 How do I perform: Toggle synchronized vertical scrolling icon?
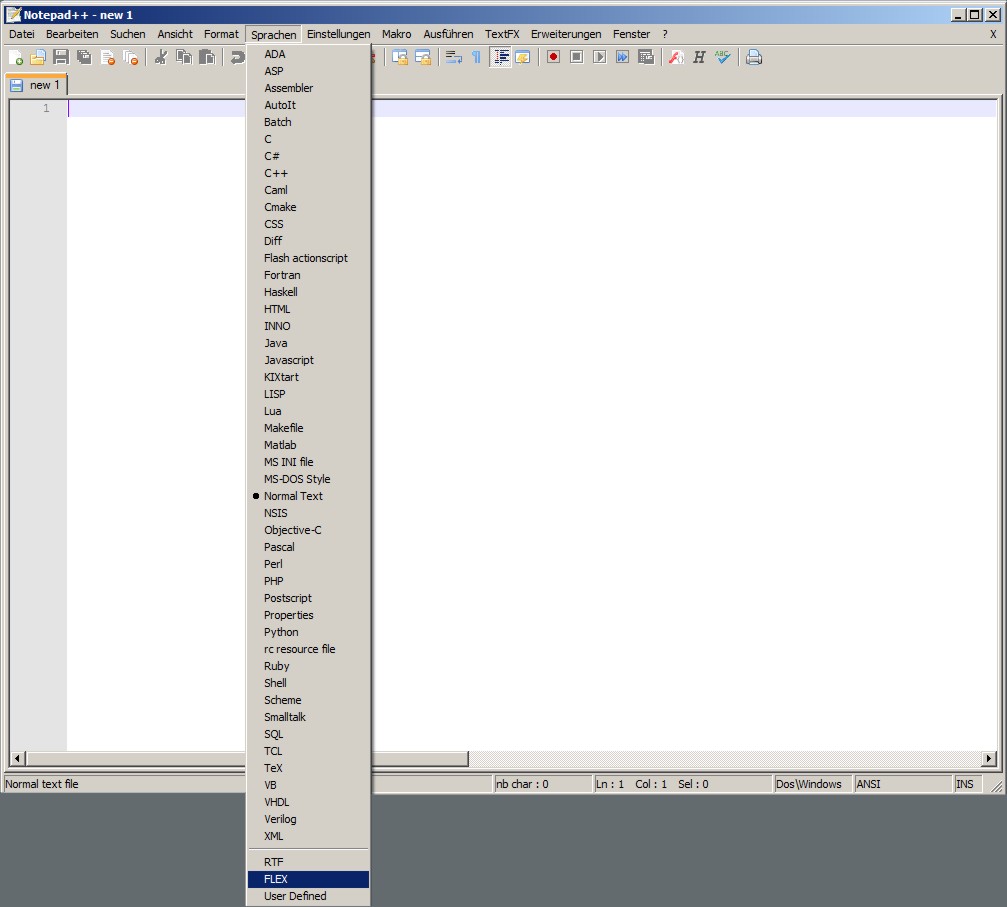tap(399, 58)
